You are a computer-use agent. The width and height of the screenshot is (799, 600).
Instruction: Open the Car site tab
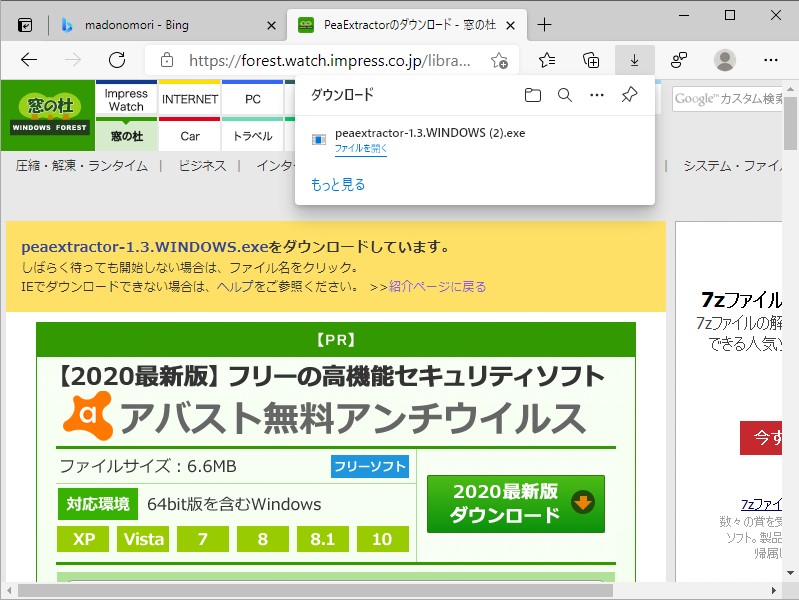(190, 136)
